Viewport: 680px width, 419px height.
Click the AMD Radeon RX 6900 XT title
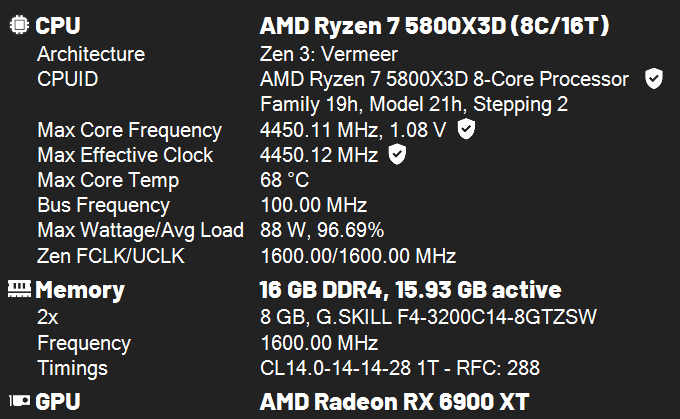(394, 402)
